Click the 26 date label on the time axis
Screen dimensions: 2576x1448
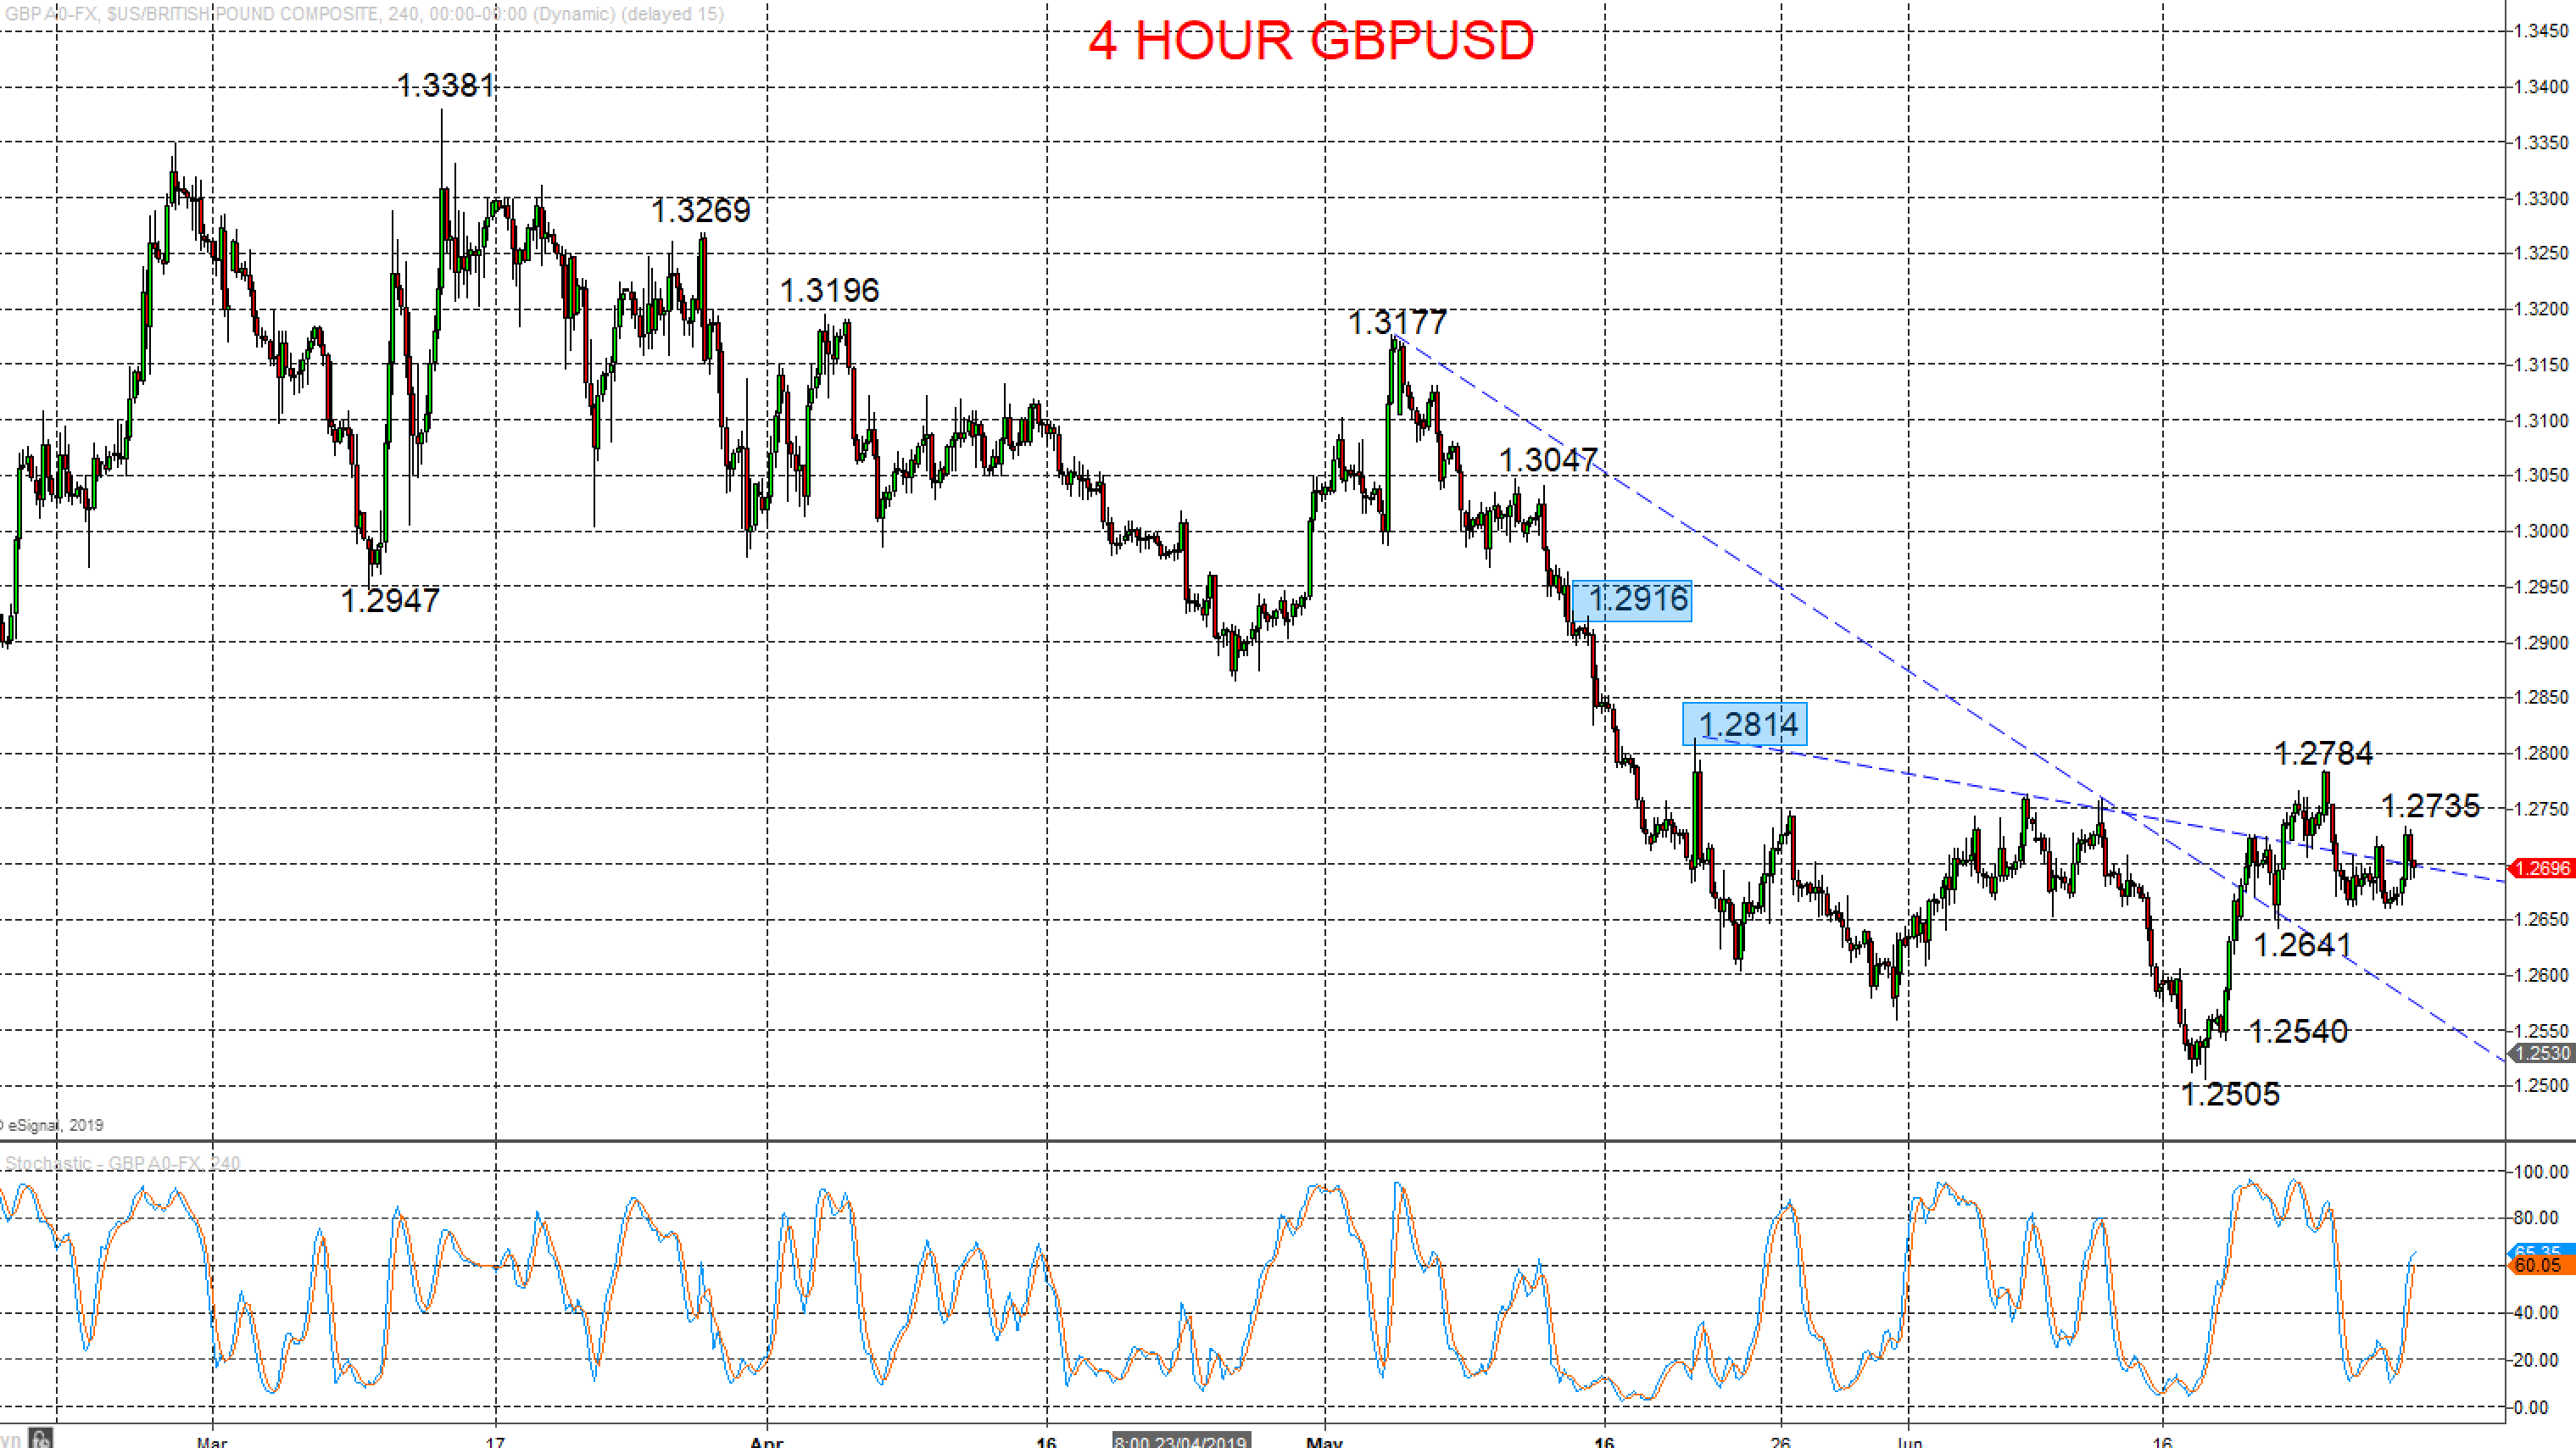pos(1781,1442)
